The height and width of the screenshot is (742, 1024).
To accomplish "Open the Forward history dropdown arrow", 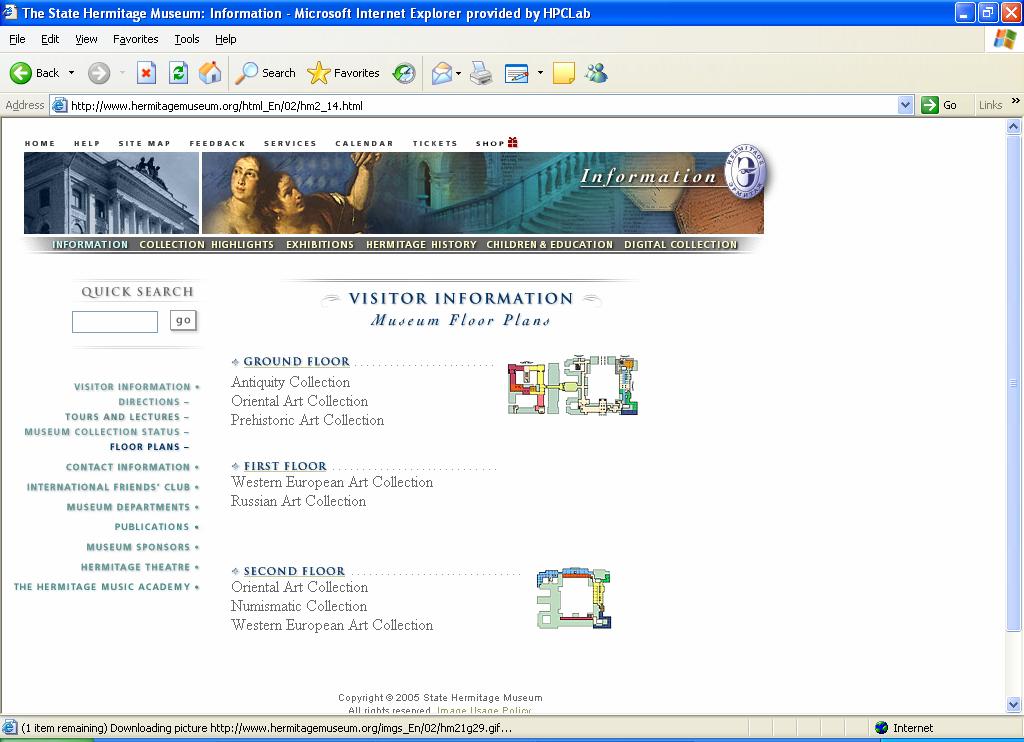I will click(x=122, y=73).
